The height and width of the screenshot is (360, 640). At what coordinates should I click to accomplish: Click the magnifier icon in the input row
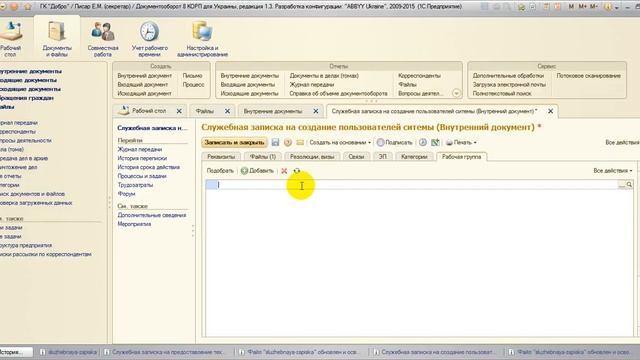tap(629, 185)
